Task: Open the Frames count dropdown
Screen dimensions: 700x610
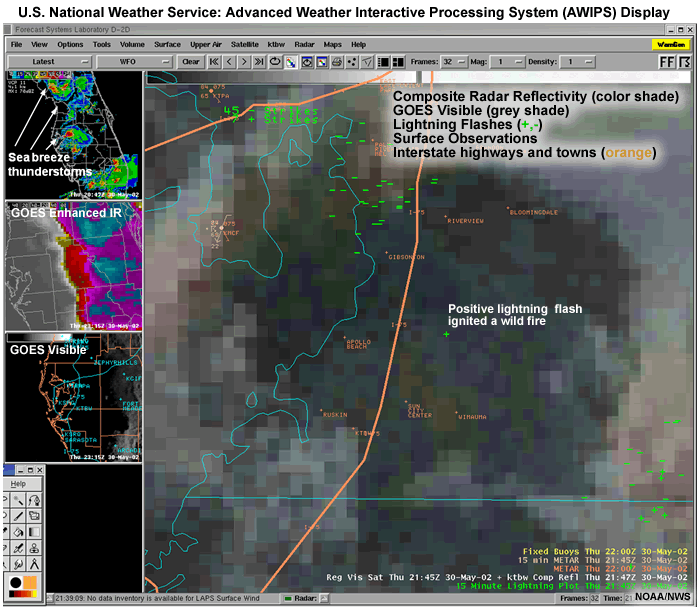Action: click(454, 62)
